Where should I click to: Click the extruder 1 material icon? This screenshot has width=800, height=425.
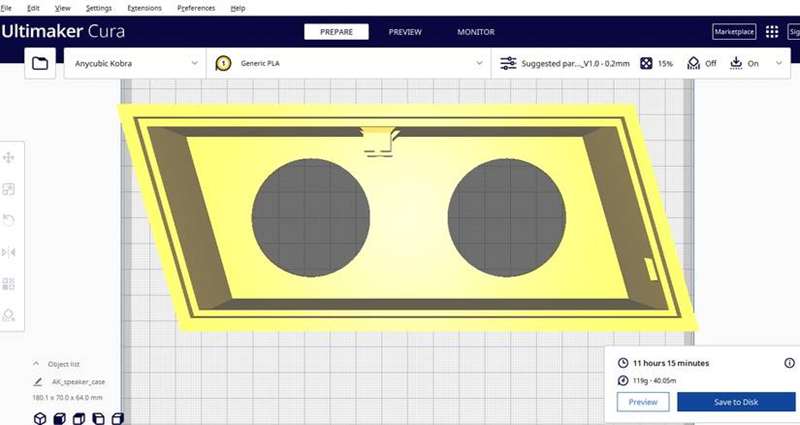click(223, 63)
